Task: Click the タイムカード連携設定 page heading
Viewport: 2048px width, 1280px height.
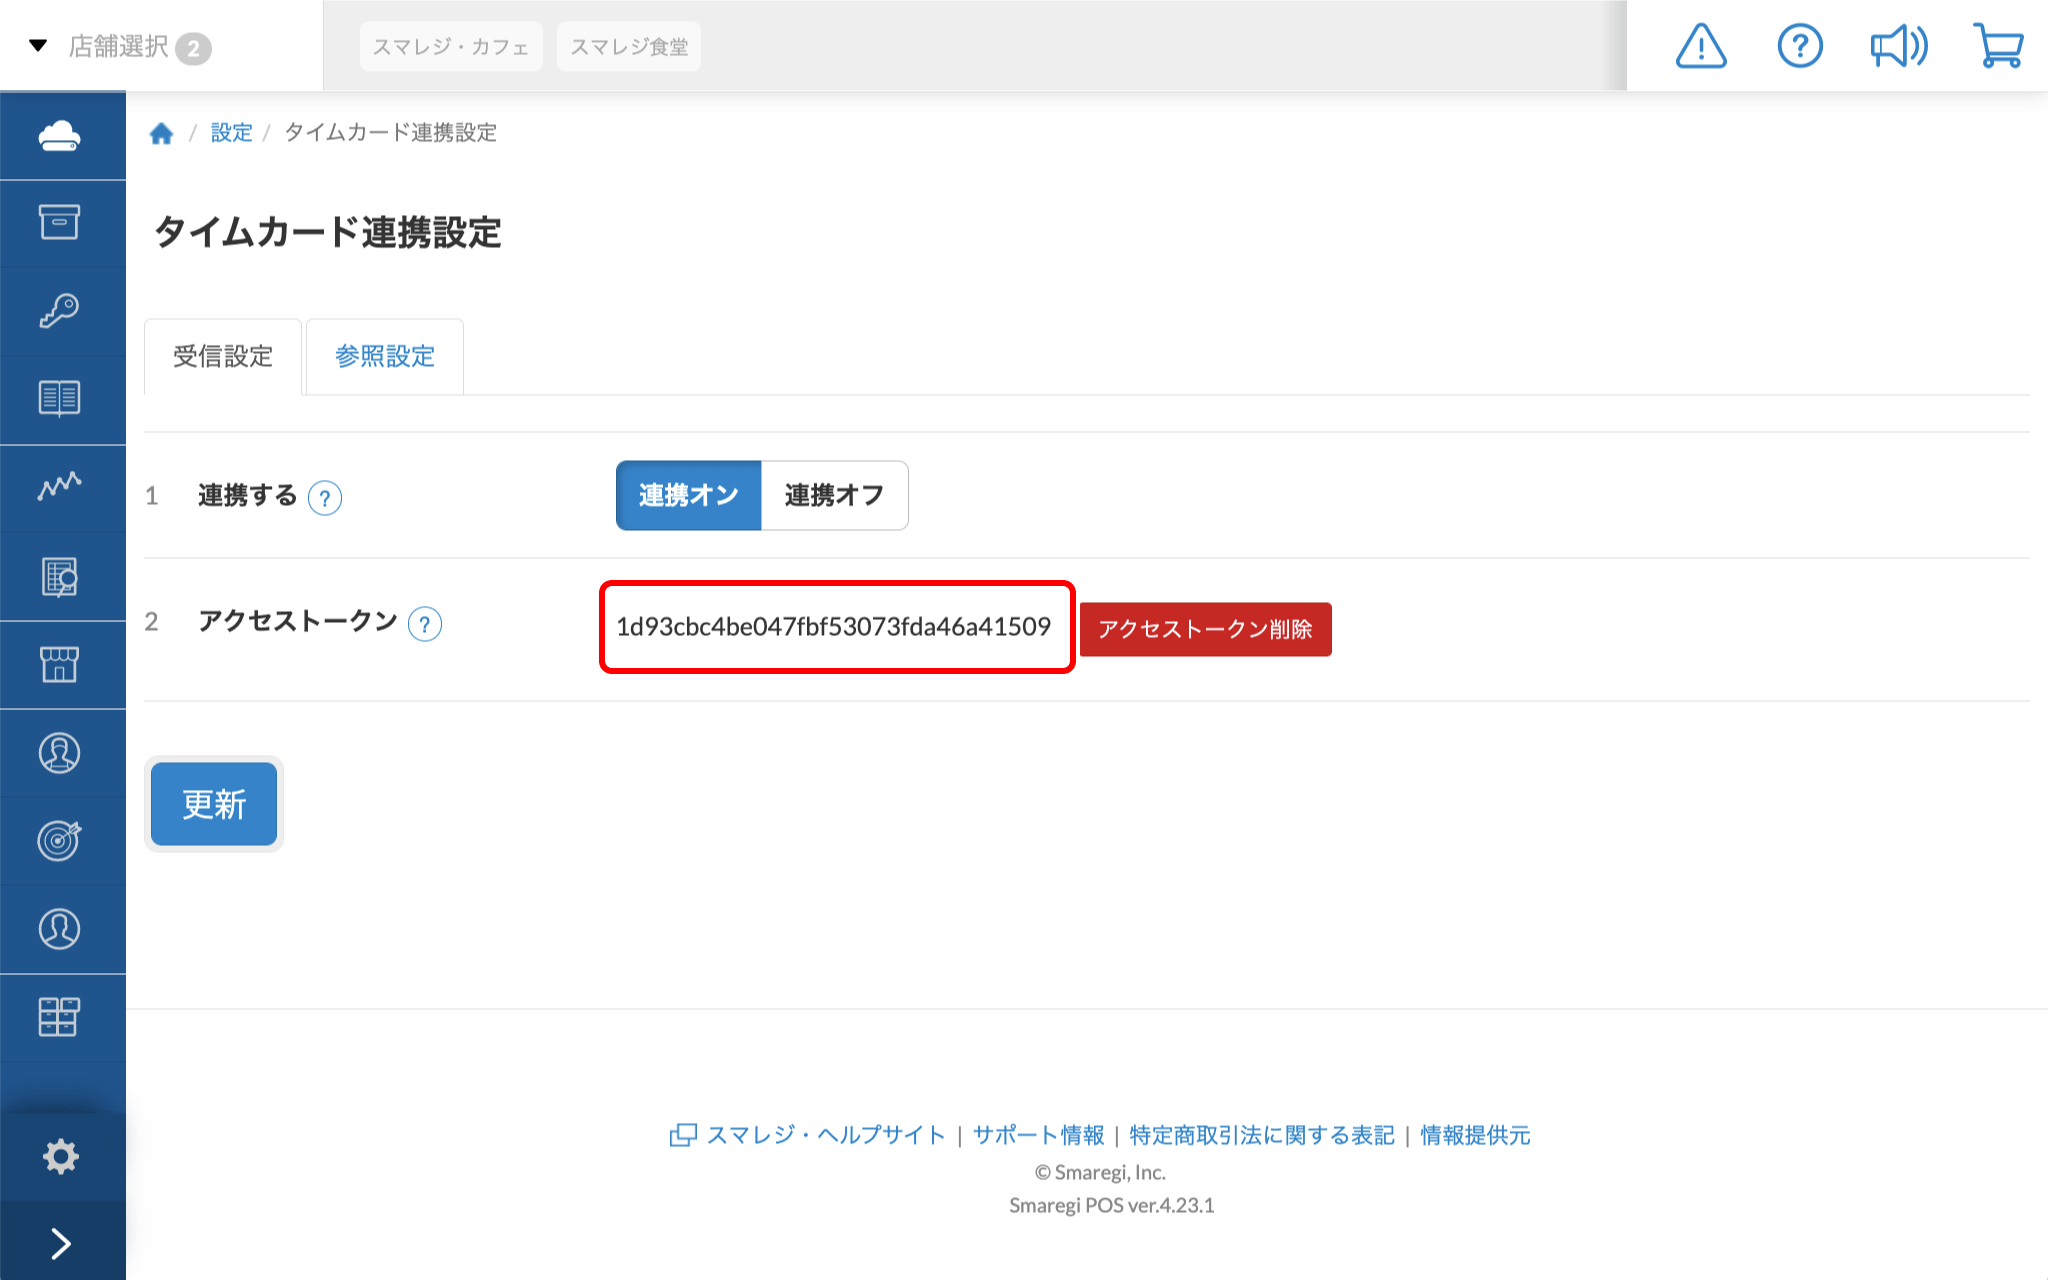Action: [328, 232]
